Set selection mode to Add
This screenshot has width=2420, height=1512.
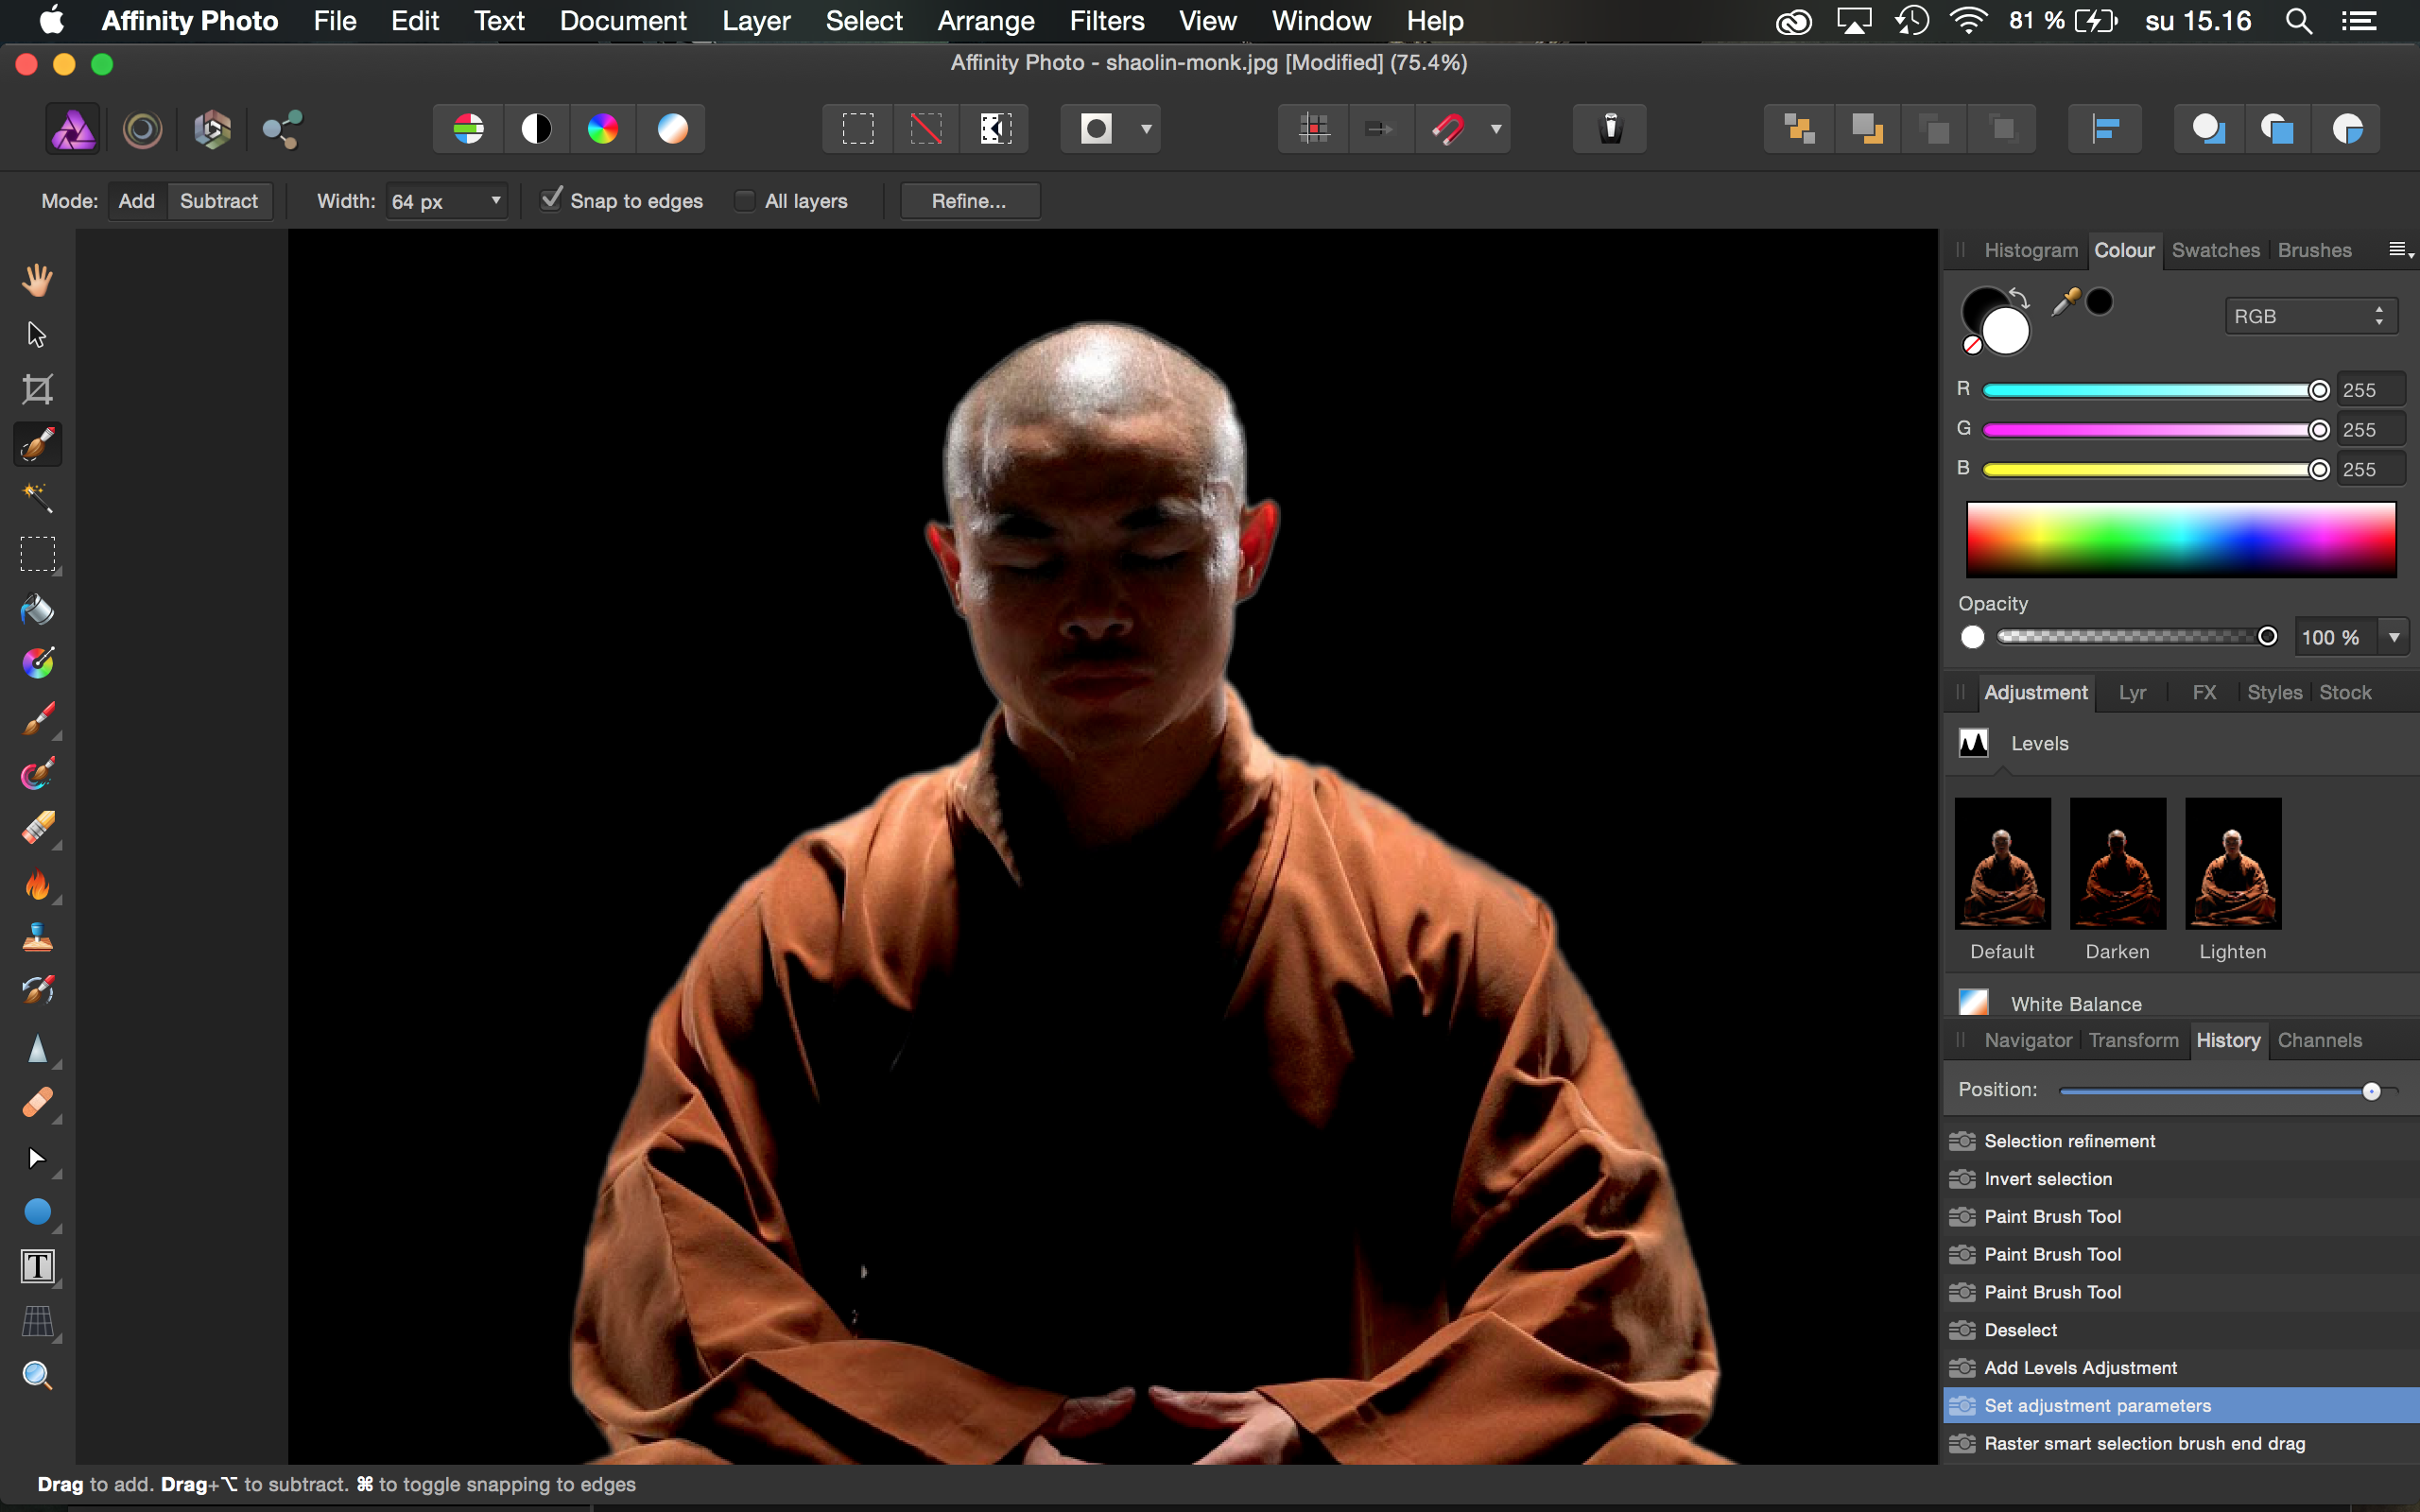pyautogui.click(x=137, y=201)
